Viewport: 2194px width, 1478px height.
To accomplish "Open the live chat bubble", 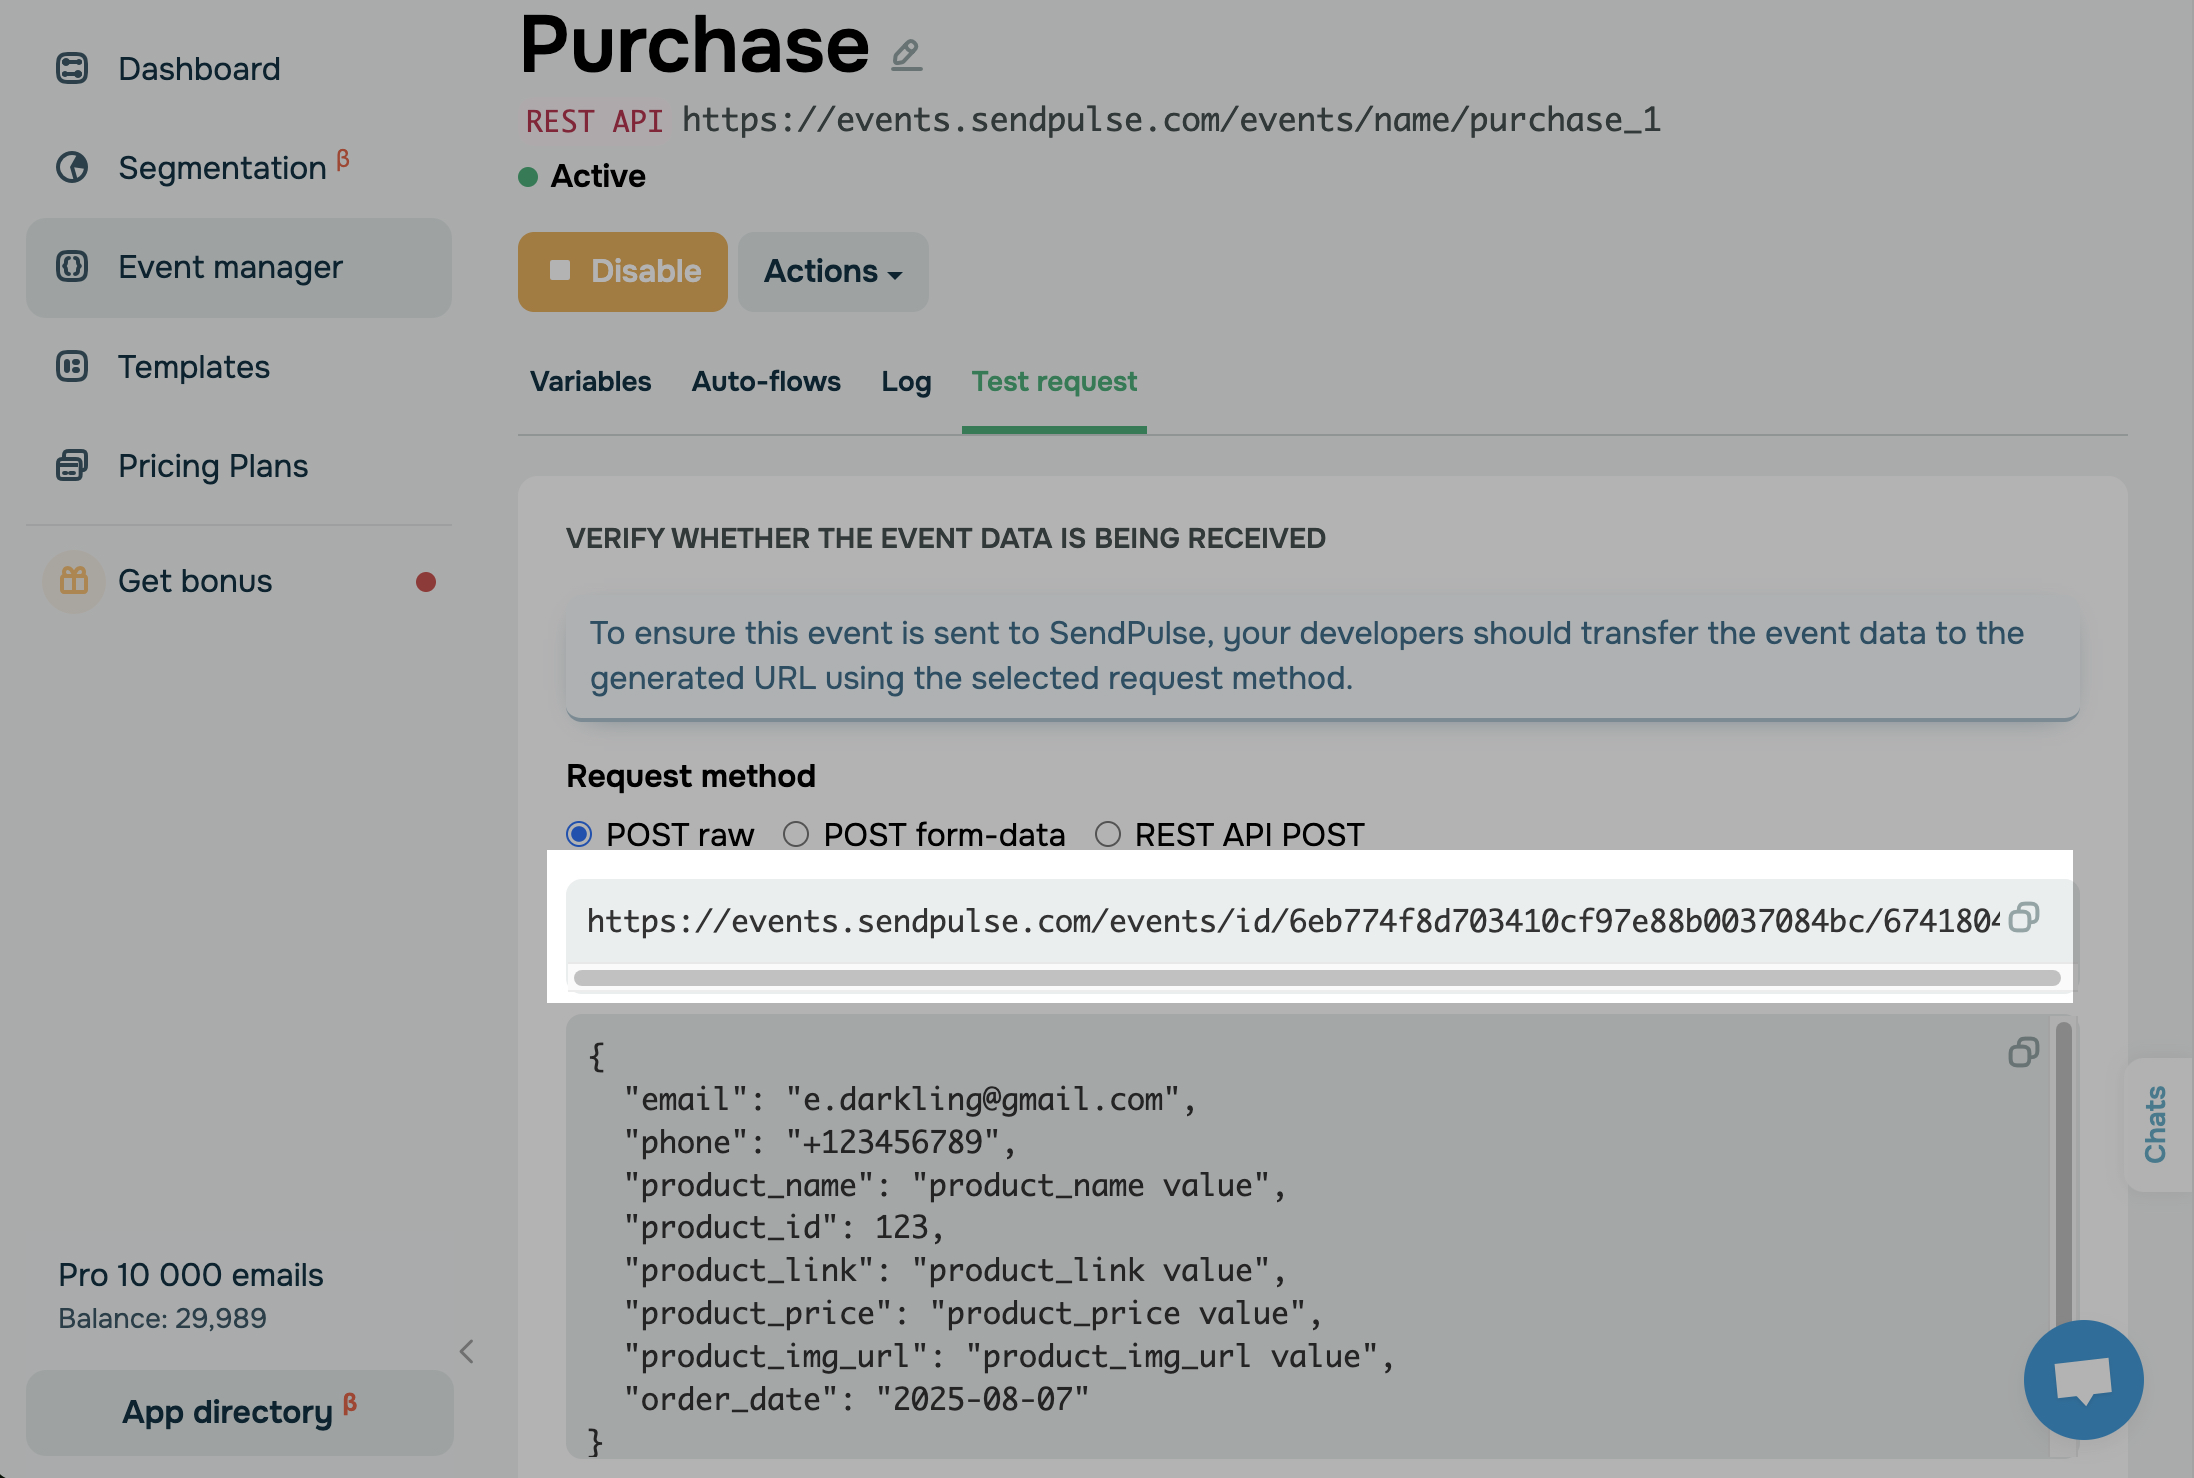I will pyautogui.click(x=2083, y=1380).
